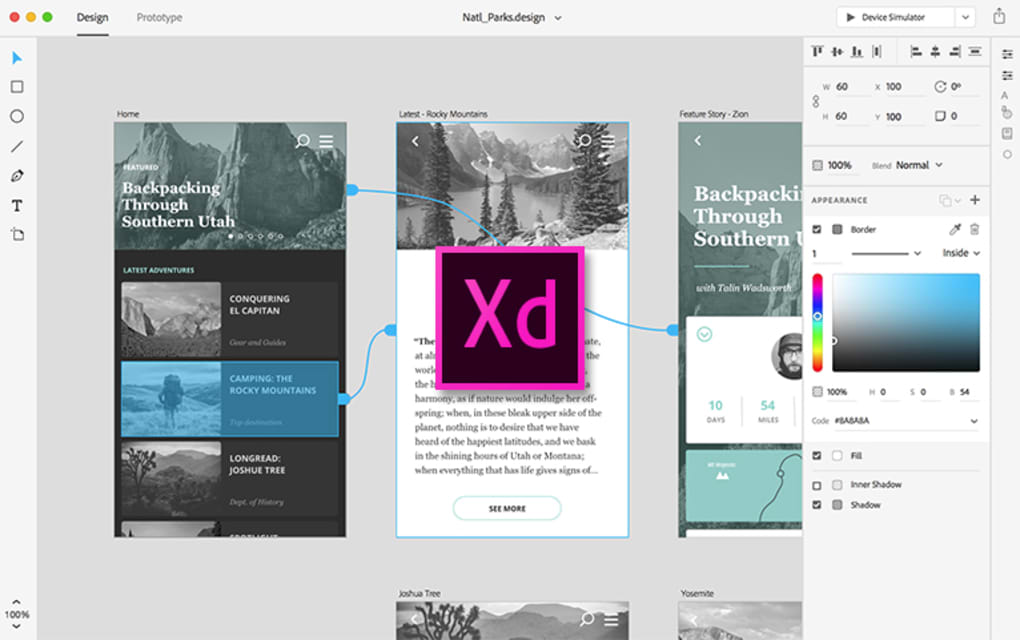The image size is (1020, 640).
Task: Click the eyedropper next to Border
Action: [x=955, y=229]
